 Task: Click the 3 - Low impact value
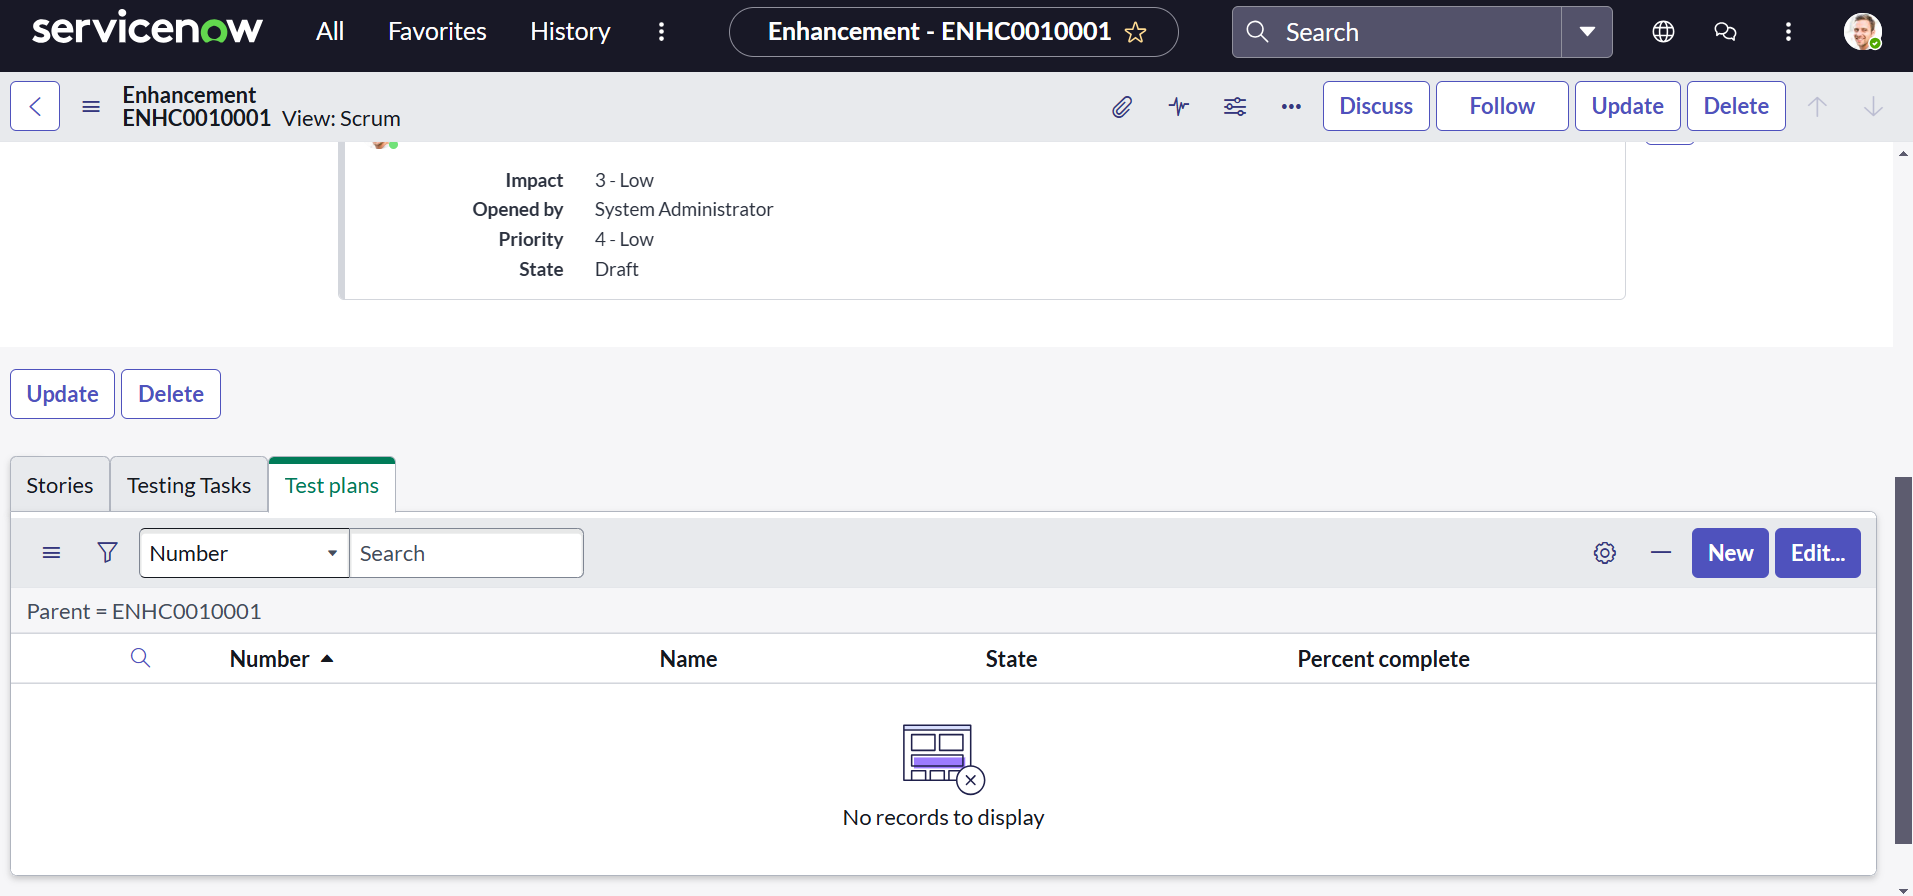tap(624, 180)
